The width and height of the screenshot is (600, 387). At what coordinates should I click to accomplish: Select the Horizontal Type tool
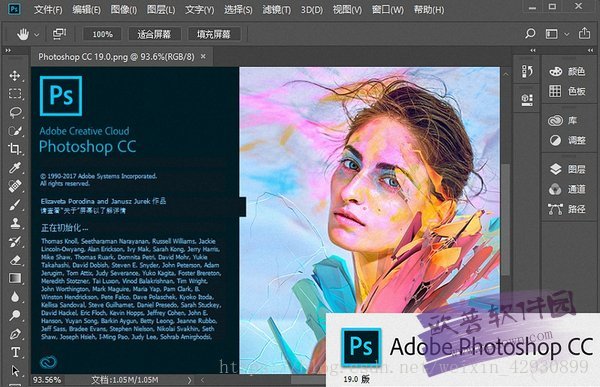tap(15, 352)
